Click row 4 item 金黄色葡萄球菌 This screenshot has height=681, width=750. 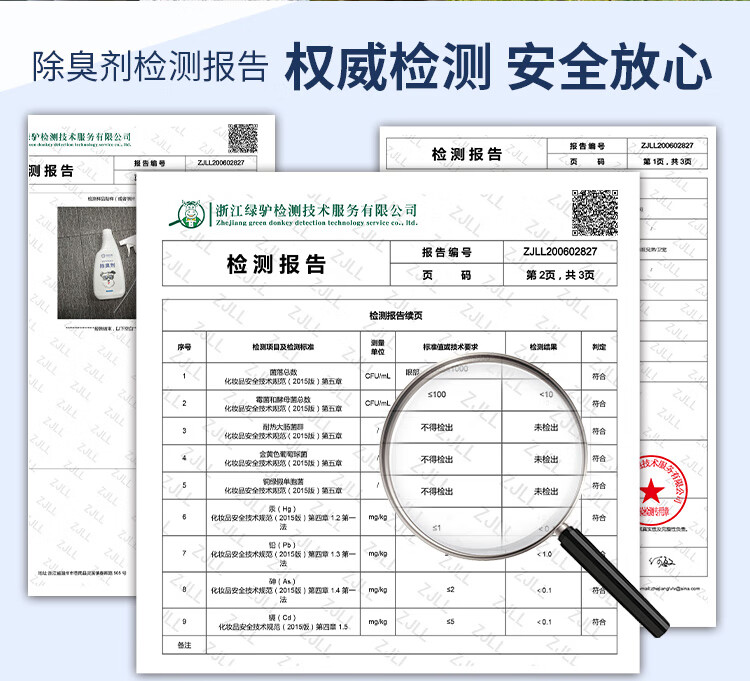pyautogui.click(x=283, y=454)
